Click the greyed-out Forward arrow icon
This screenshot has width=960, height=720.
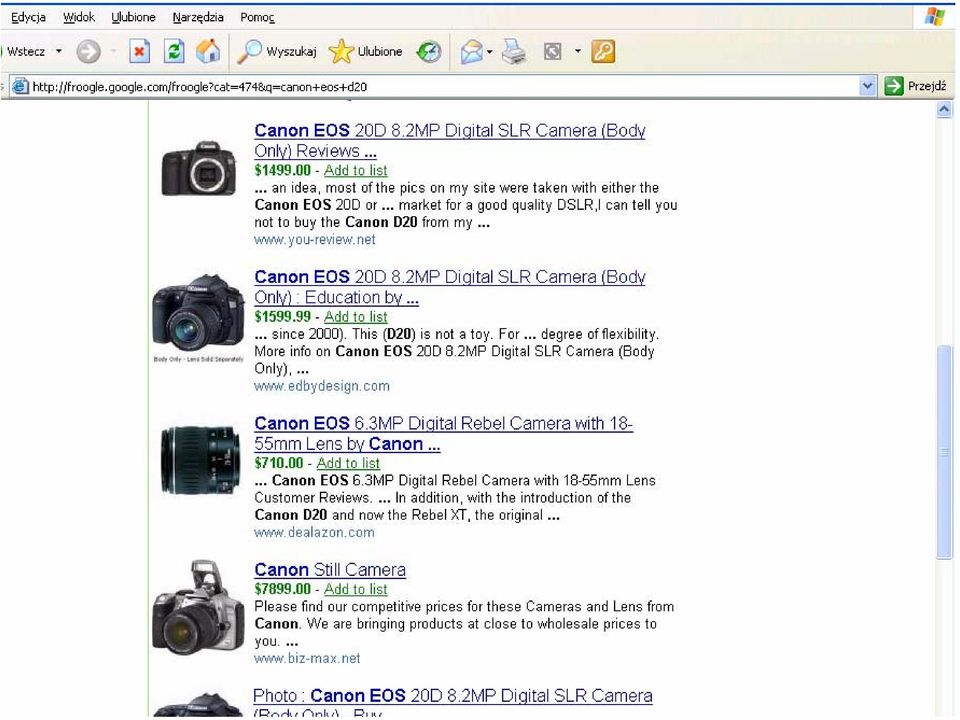coord(88,51)
